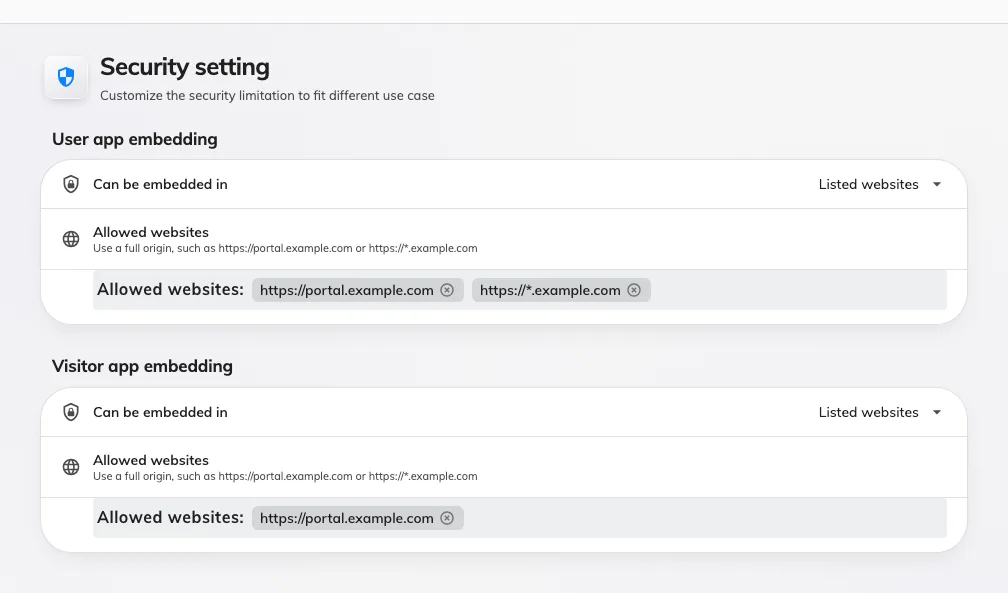This screenshot has height=593, width=1008.
Task: Click Allowed websites title under Visitor app embedding
Action: (x=150, y=461)
